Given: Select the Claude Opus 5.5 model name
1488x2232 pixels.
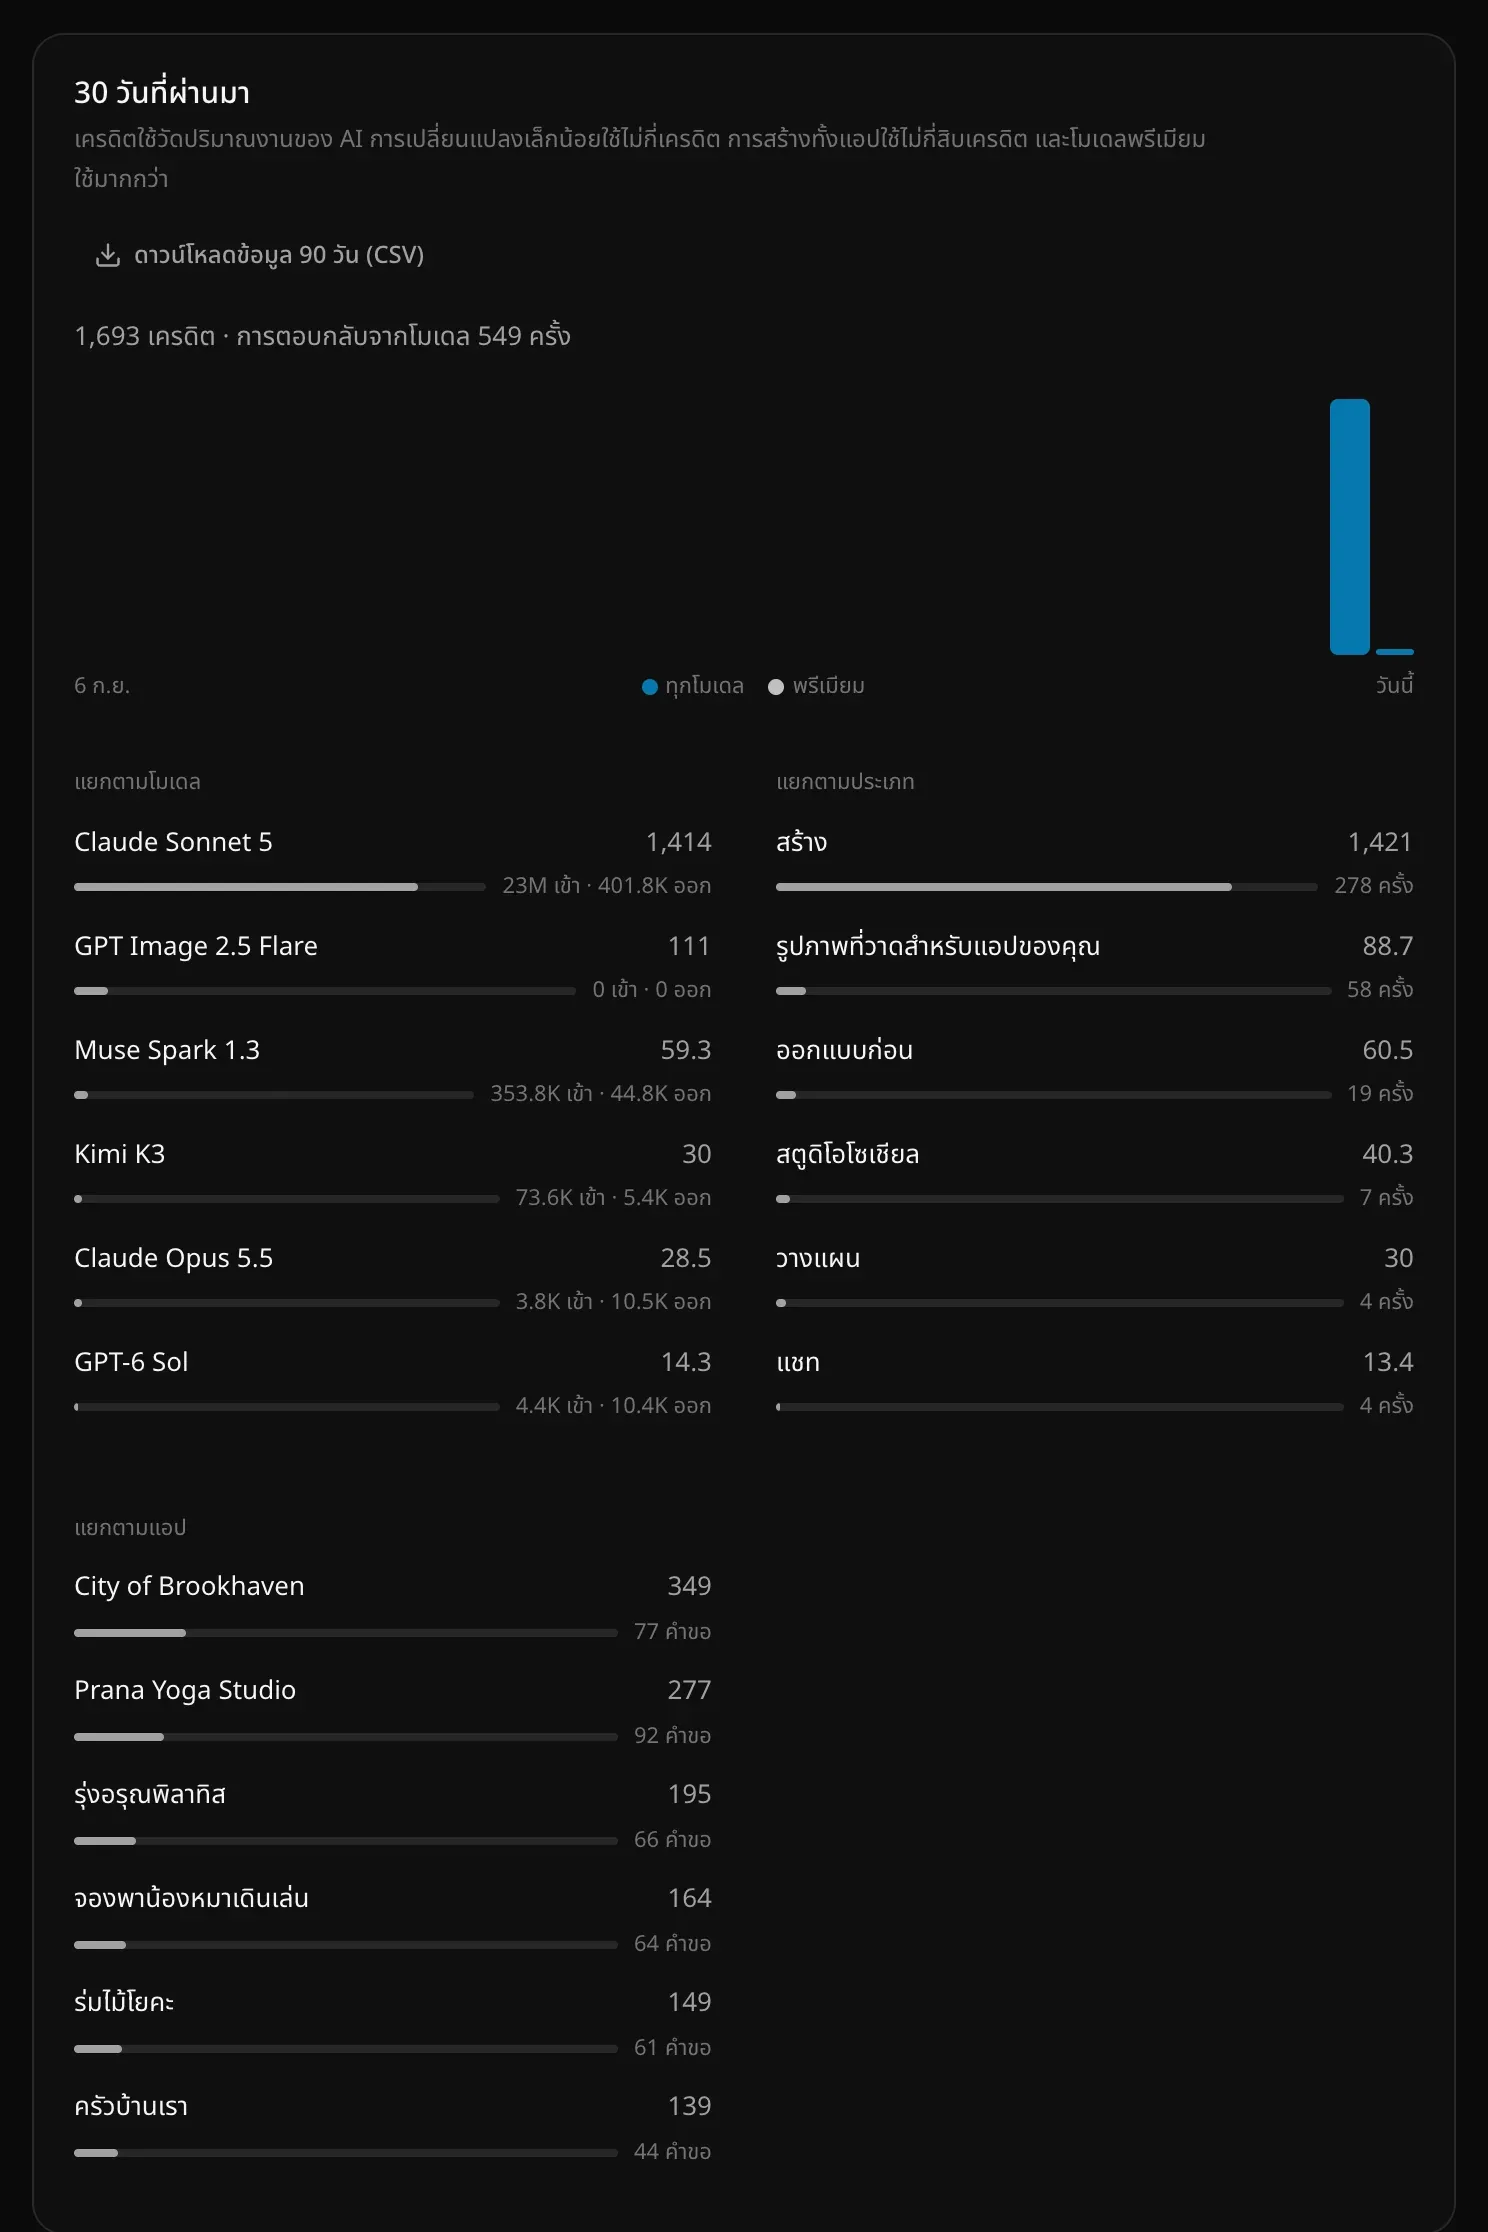Looking at the screenshot, I should (174, 1258).
